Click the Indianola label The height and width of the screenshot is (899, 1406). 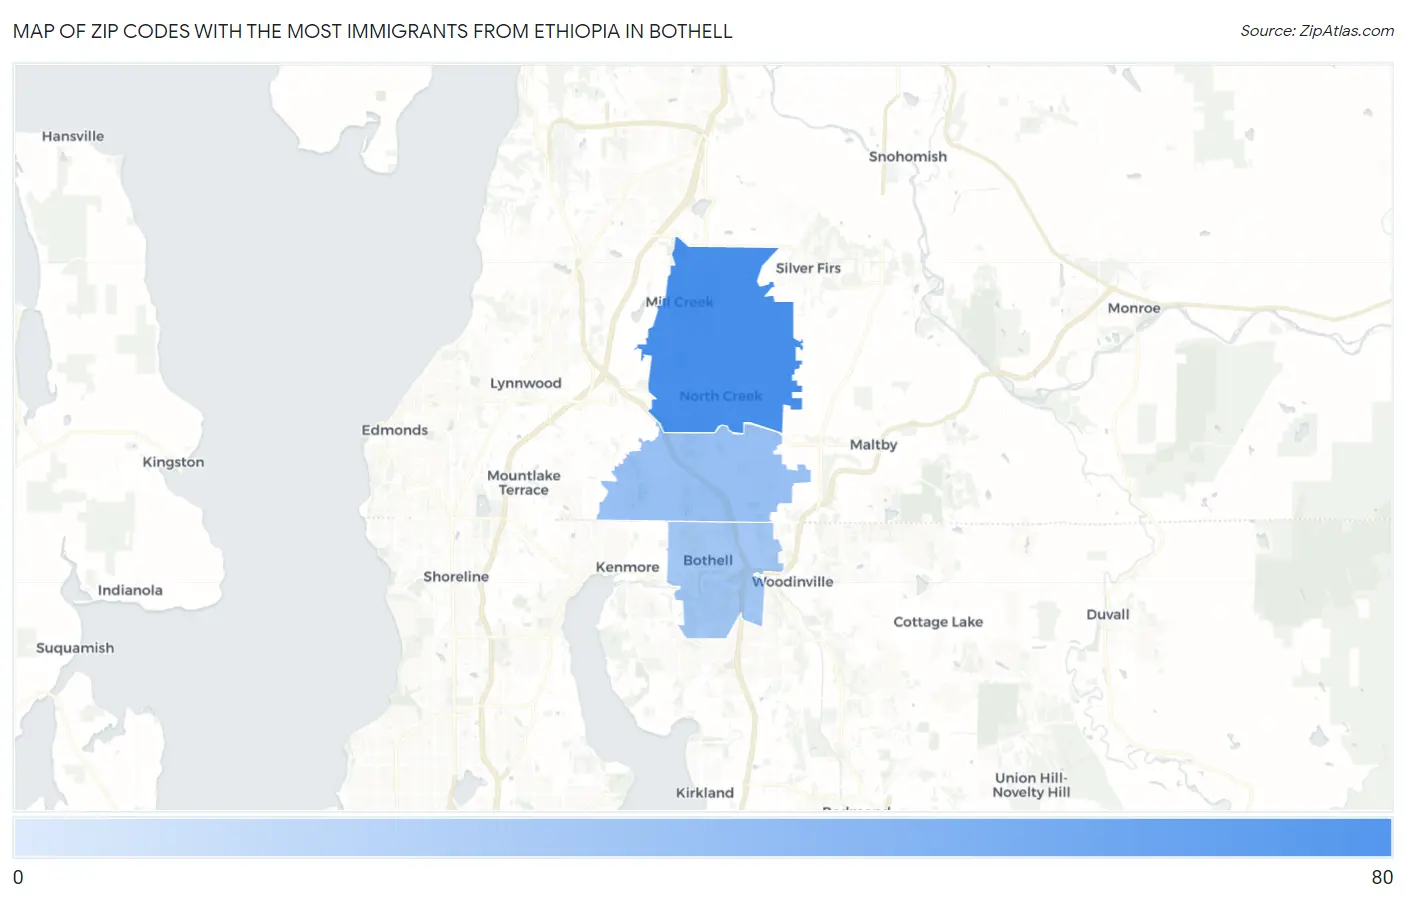130,590
